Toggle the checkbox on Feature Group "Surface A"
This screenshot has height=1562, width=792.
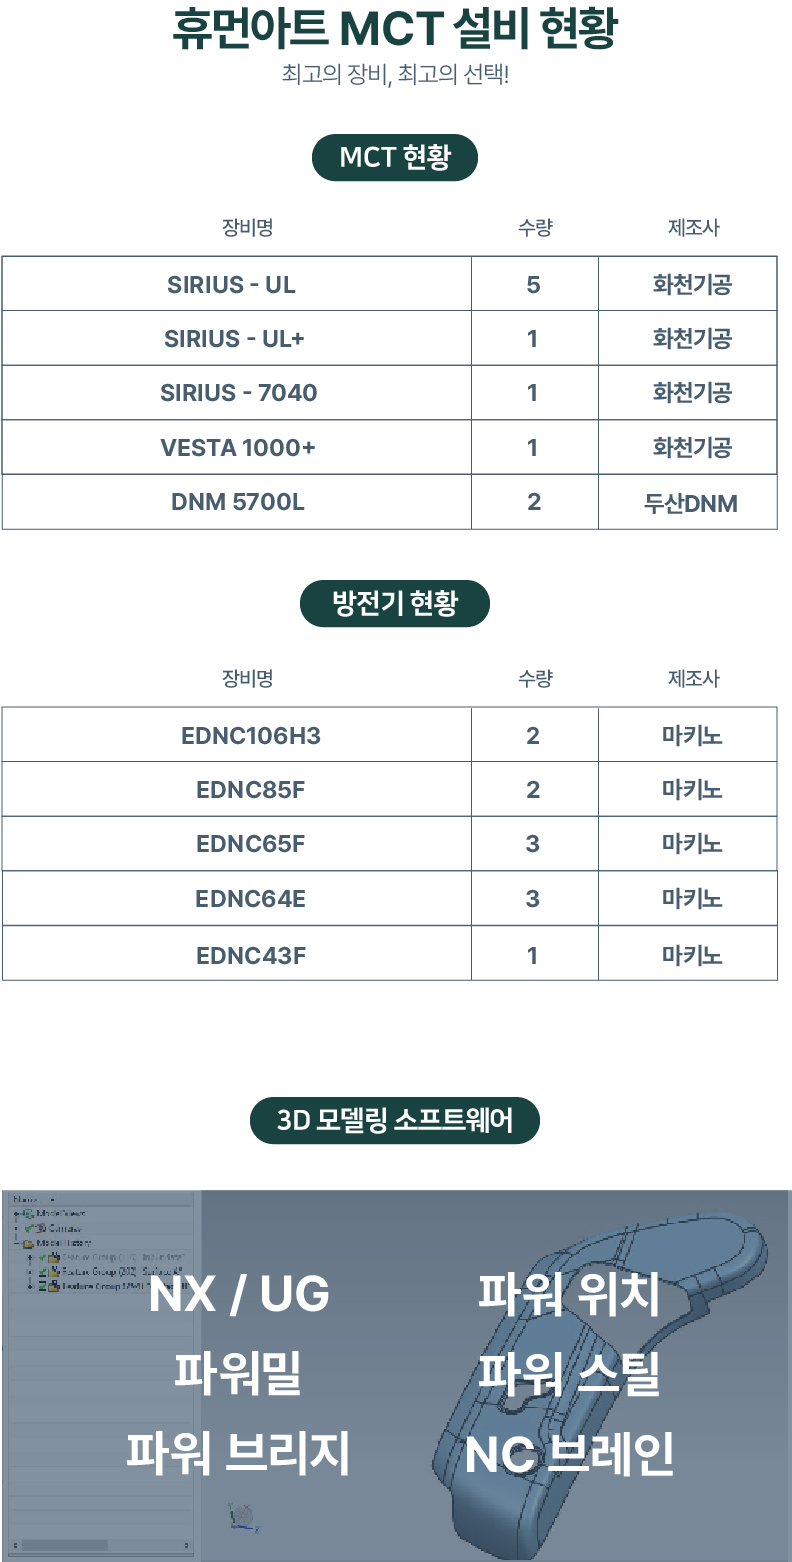(x=43, y=1271)
